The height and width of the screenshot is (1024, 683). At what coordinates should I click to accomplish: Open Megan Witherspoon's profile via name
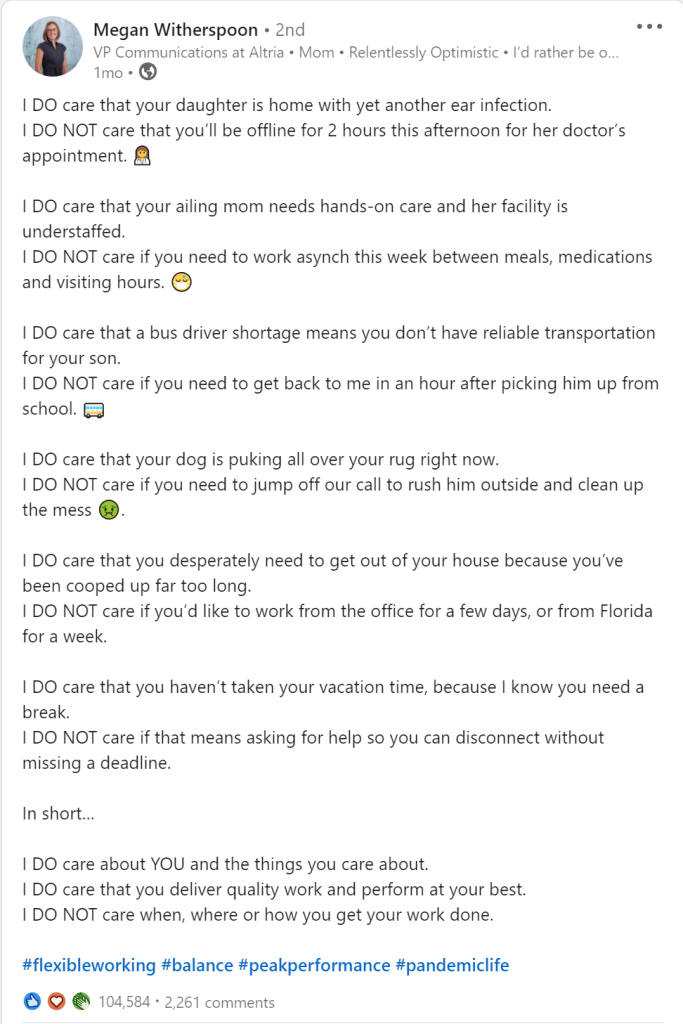click(x=176, y=30)
